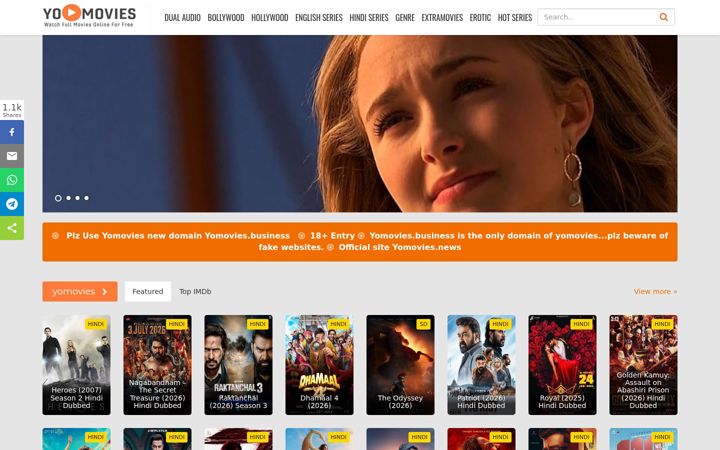This screenshot has height=450, width=720.
Task: Open Dhamaal 4 (2026) poster
Action: 320,365
